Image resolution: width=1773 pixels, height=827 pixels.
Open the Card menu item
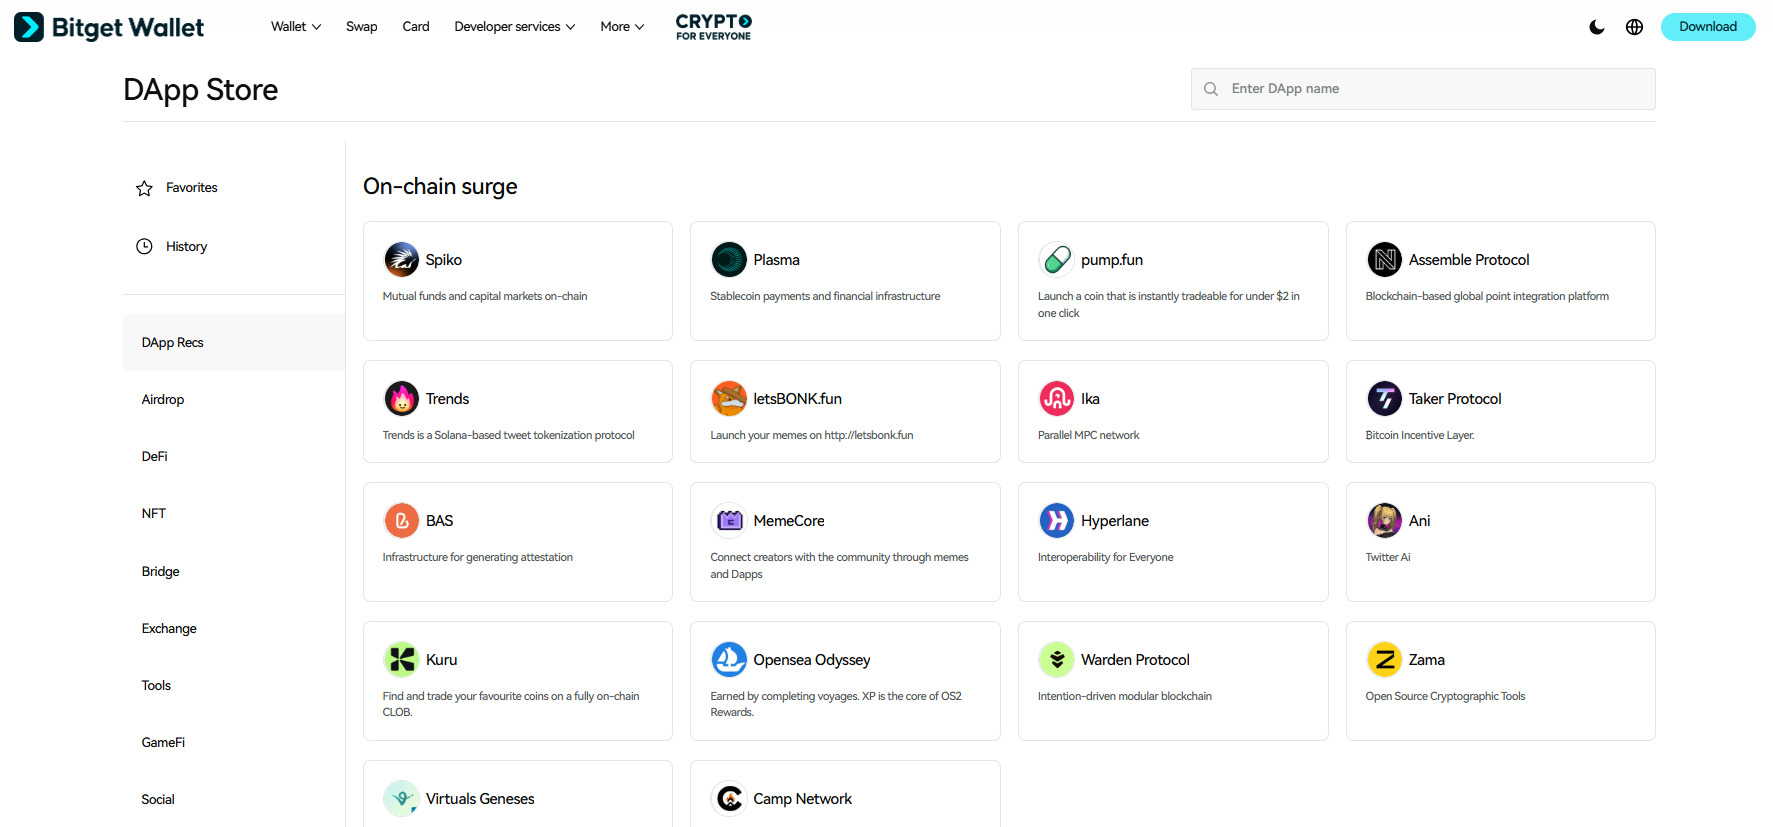[416, 27]
